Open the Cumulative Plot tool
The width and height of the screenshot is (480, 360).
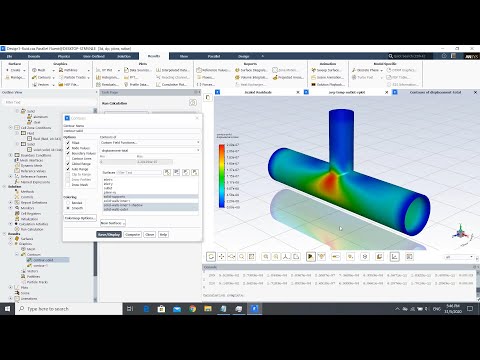tap(171, 85)
